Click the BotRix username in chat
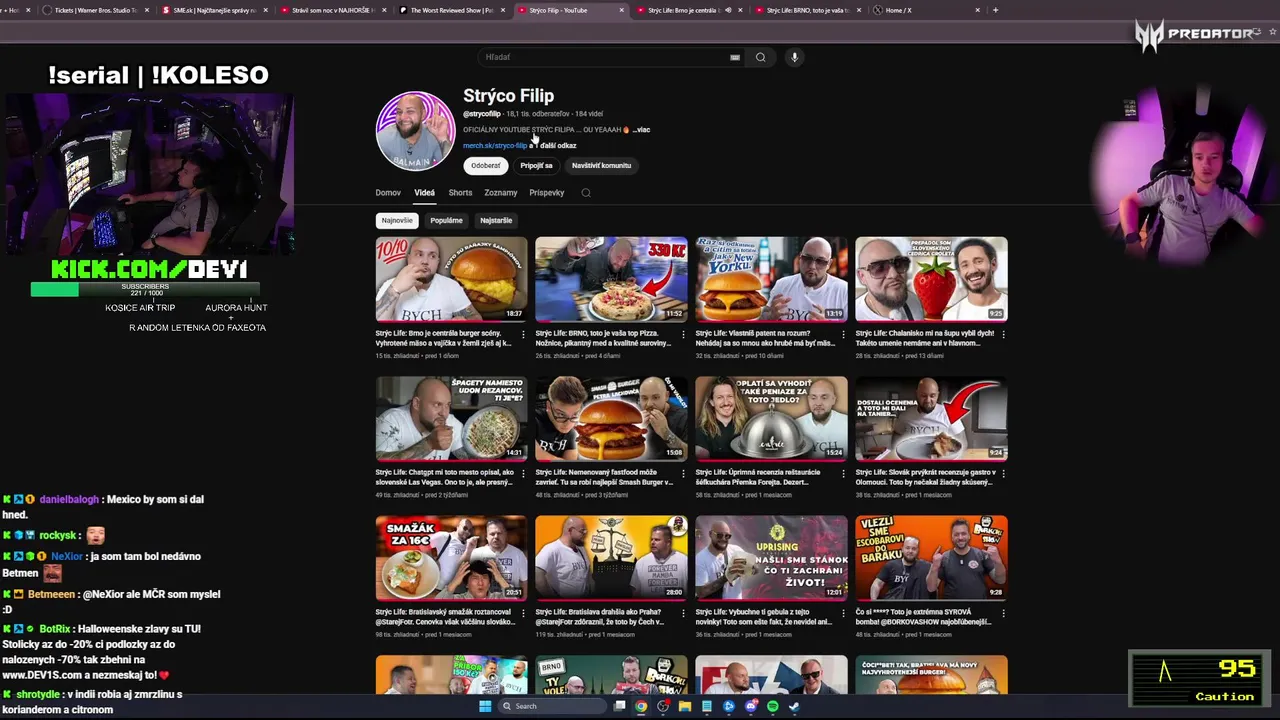 (x=54, y=629)
